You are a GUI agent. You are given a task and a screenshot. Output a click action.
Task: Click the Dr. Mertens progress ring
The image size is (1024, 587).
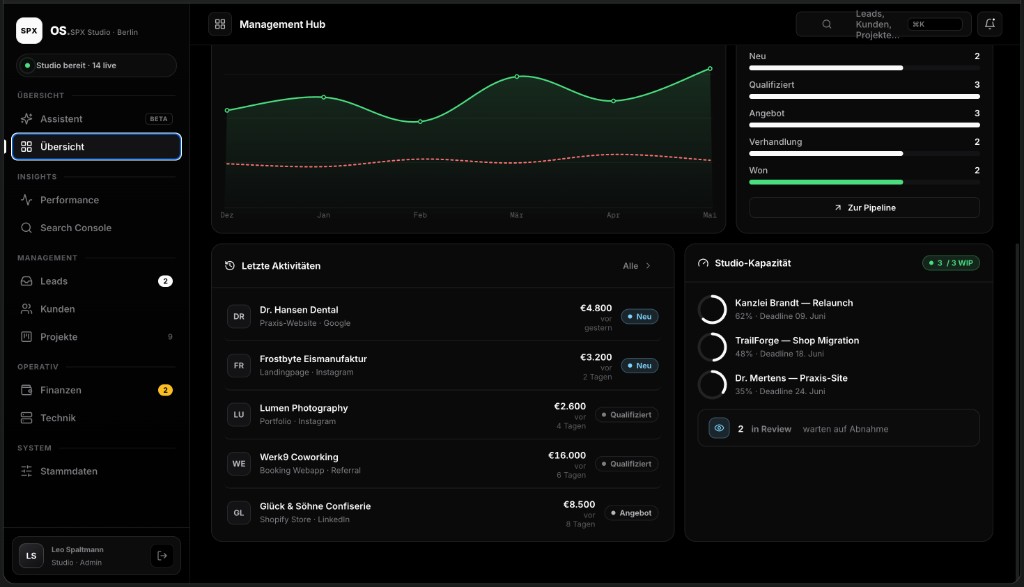(x=712, y=385)
